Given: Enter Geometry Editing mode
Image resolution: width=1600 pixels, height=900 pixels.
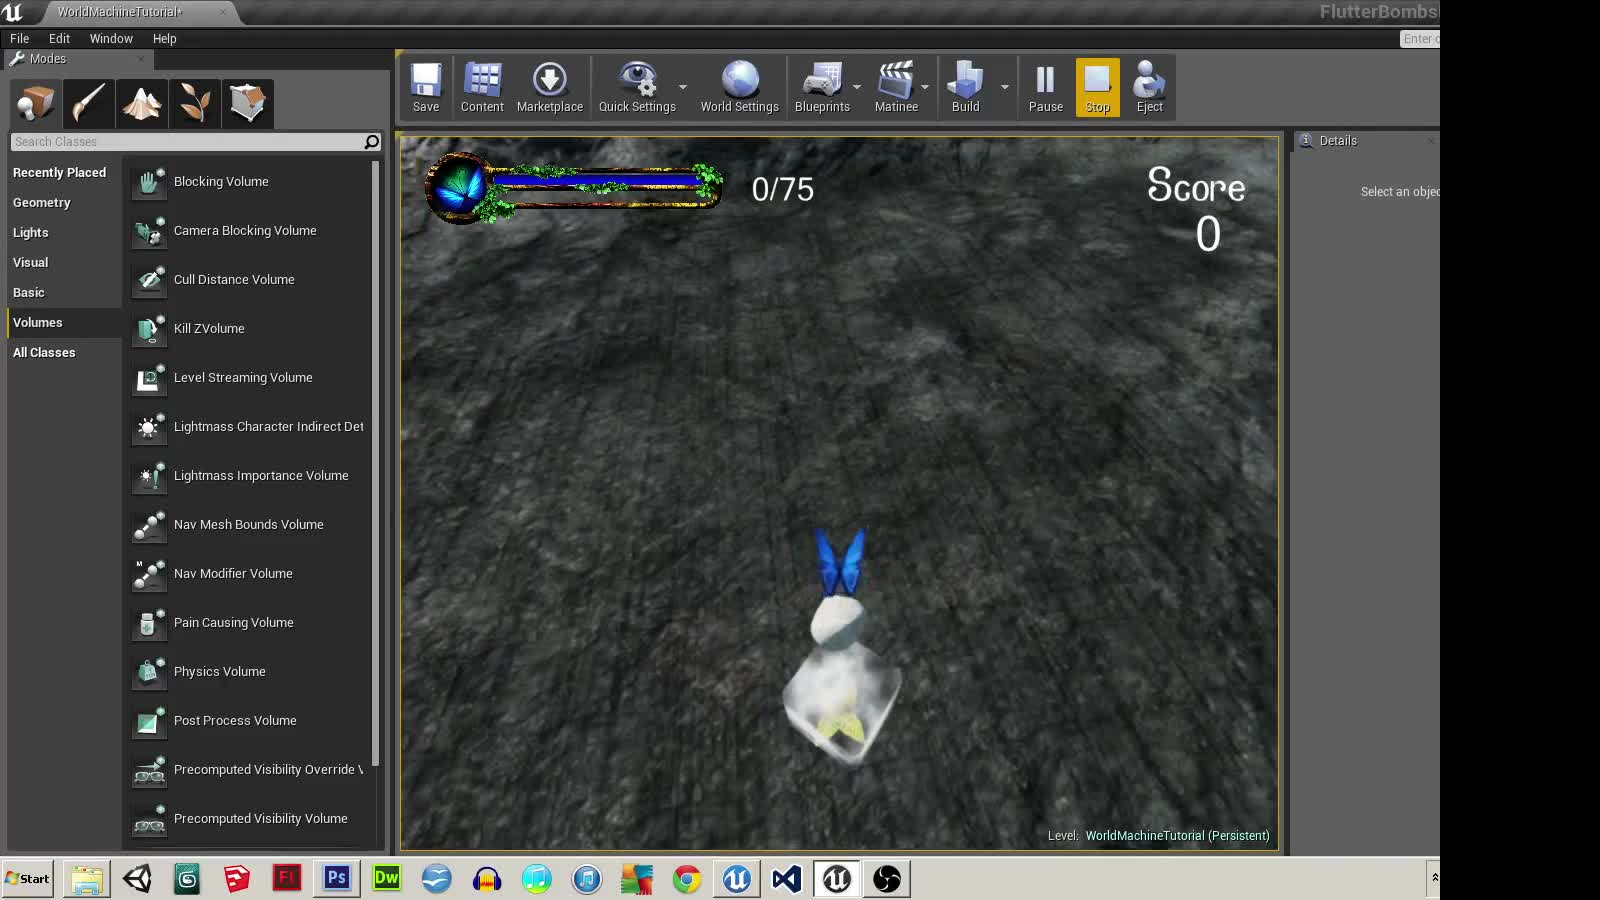Looking at the screenshot, I should (x=248, y=103).
